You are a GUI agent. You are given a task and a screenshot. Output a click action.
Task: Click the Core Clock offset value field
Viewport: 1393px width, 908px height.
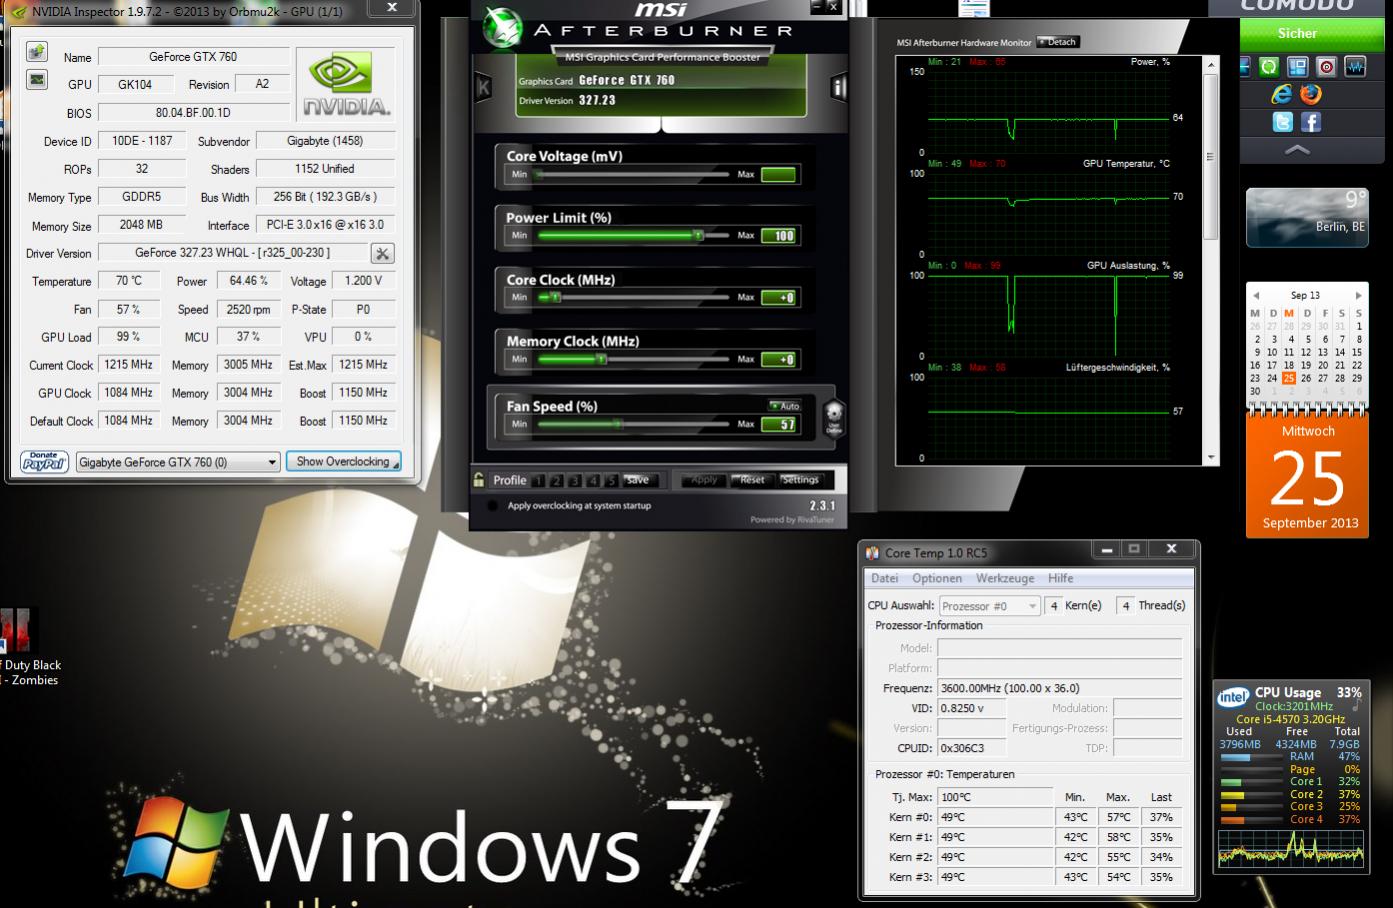point(779,298)
